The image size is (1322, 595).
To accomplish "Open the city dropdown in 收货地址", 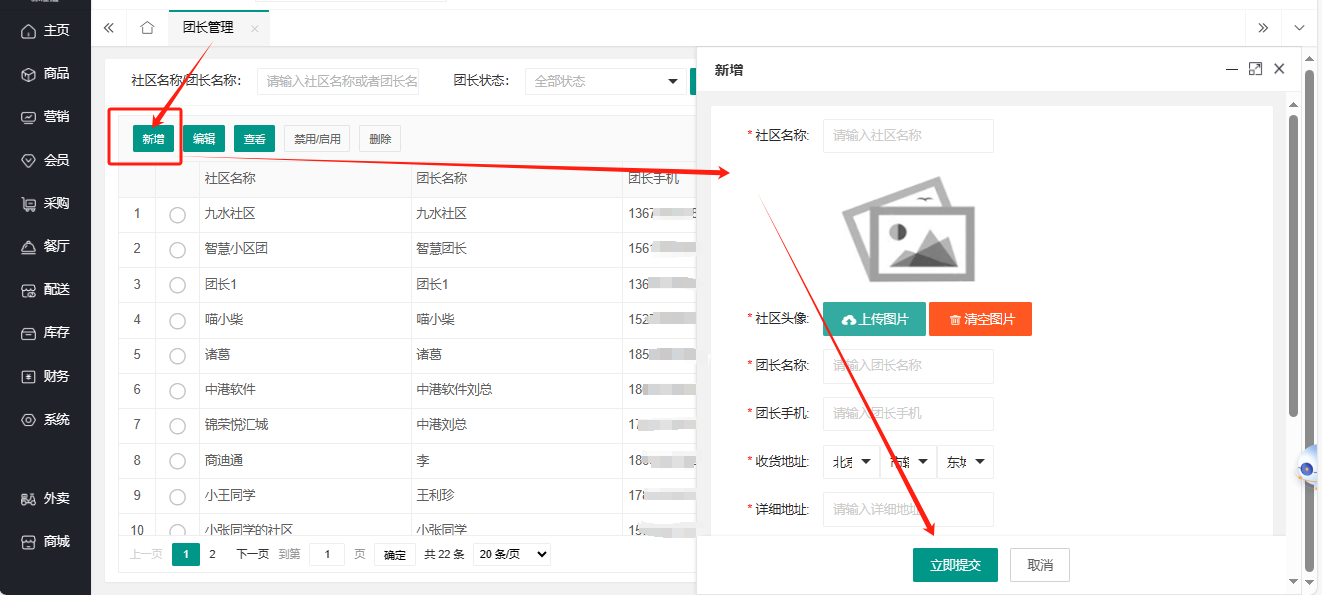I will tap(908, 462).
